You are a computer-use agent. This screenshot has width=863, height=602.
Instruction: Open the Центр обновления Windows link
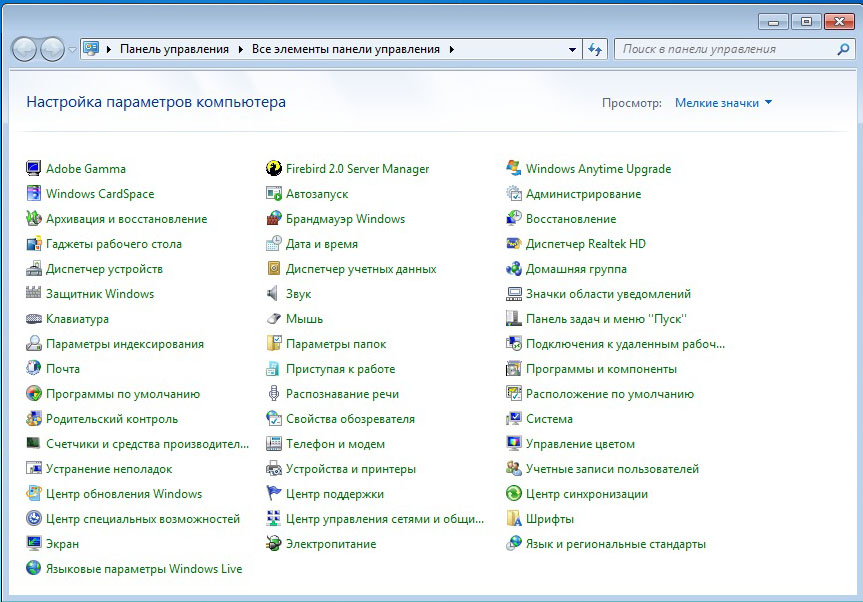(x=124, y=494)
